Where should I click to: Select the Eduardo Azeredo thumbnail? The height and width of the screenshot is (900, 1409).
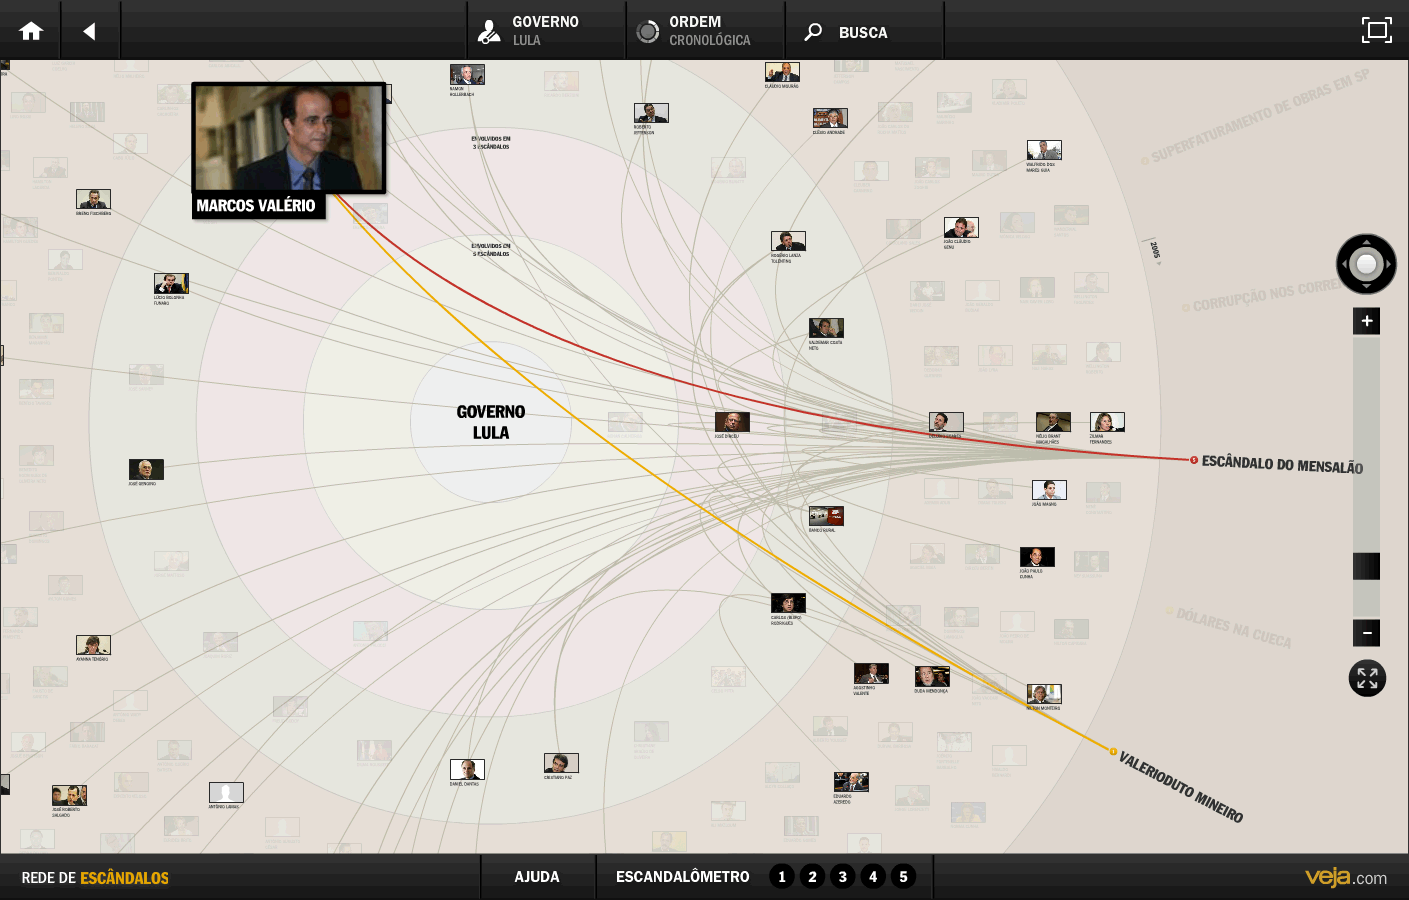pyautogui.click(x=851, y=782)
